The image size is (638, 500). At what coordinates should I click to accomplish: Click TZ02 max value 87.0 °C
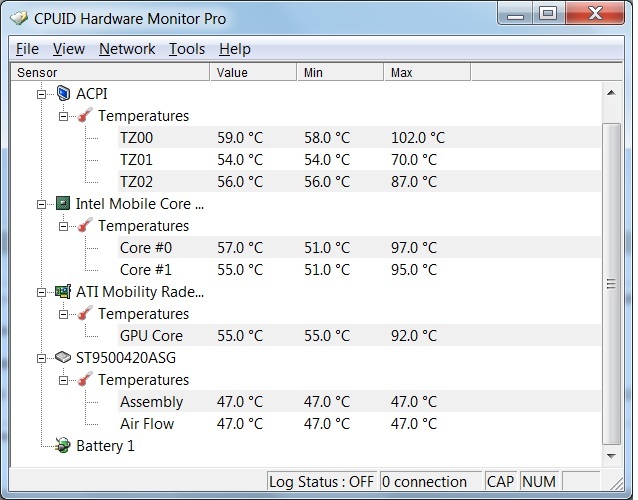[x=414, y=181]
